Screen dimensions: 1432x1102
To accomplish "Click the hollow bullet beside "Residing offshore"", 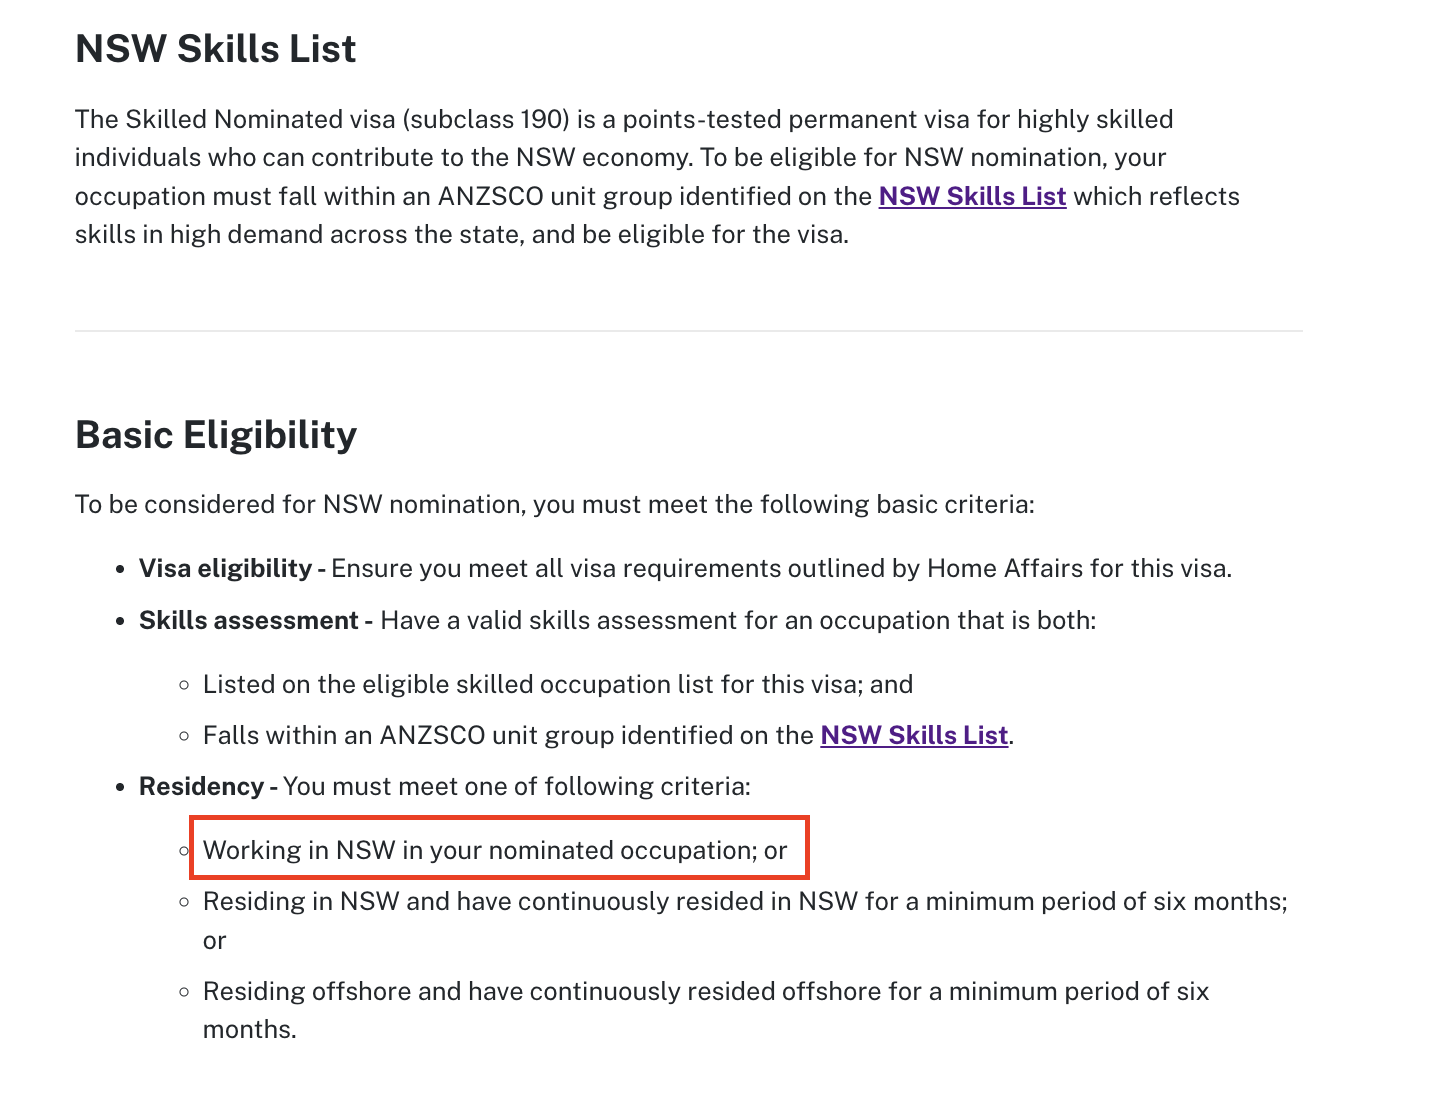I will coord(184,992).
